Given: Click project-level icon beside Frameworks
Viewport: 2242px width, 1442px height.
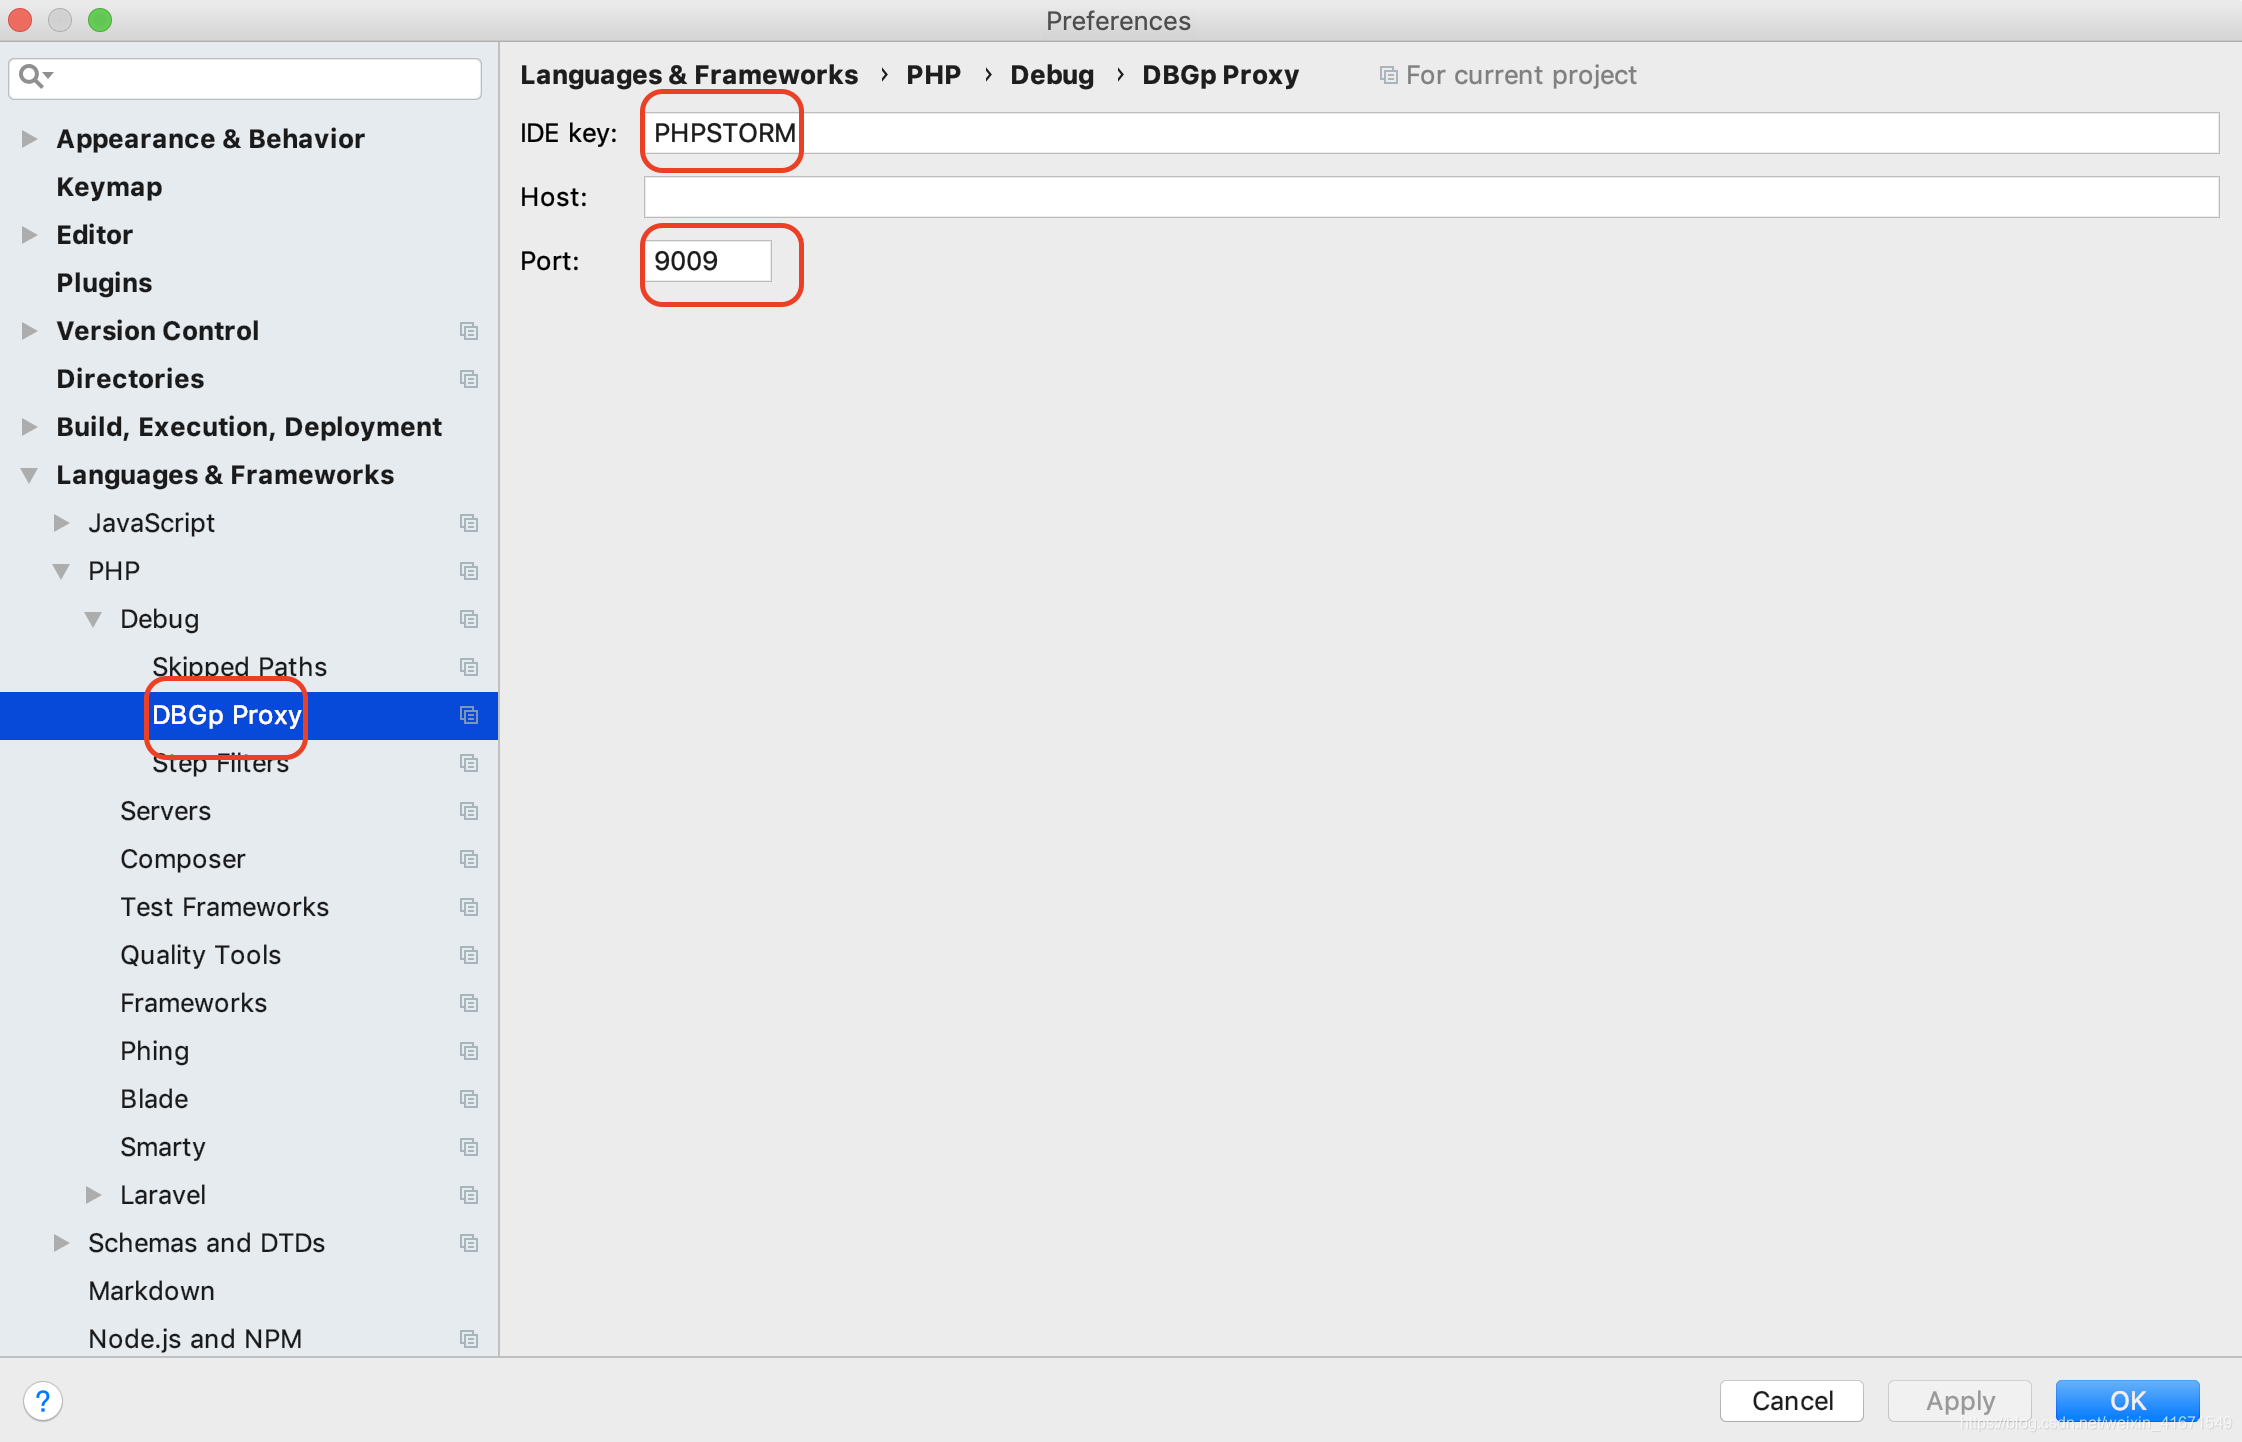Looking at the screenshot, I should [469, 1003].
